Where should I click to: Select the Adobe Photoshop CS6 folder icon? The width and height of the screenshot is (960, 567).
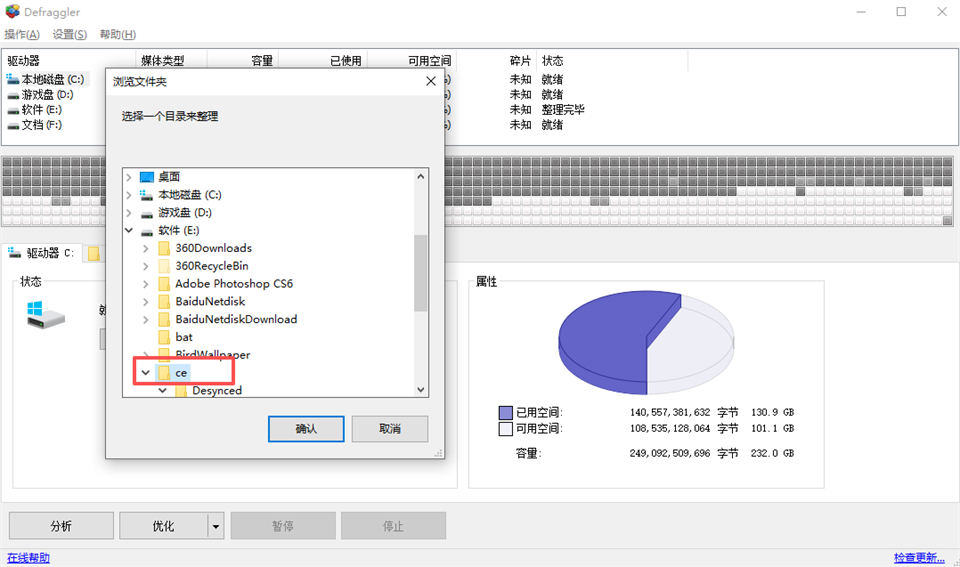(x=164, y=284)
